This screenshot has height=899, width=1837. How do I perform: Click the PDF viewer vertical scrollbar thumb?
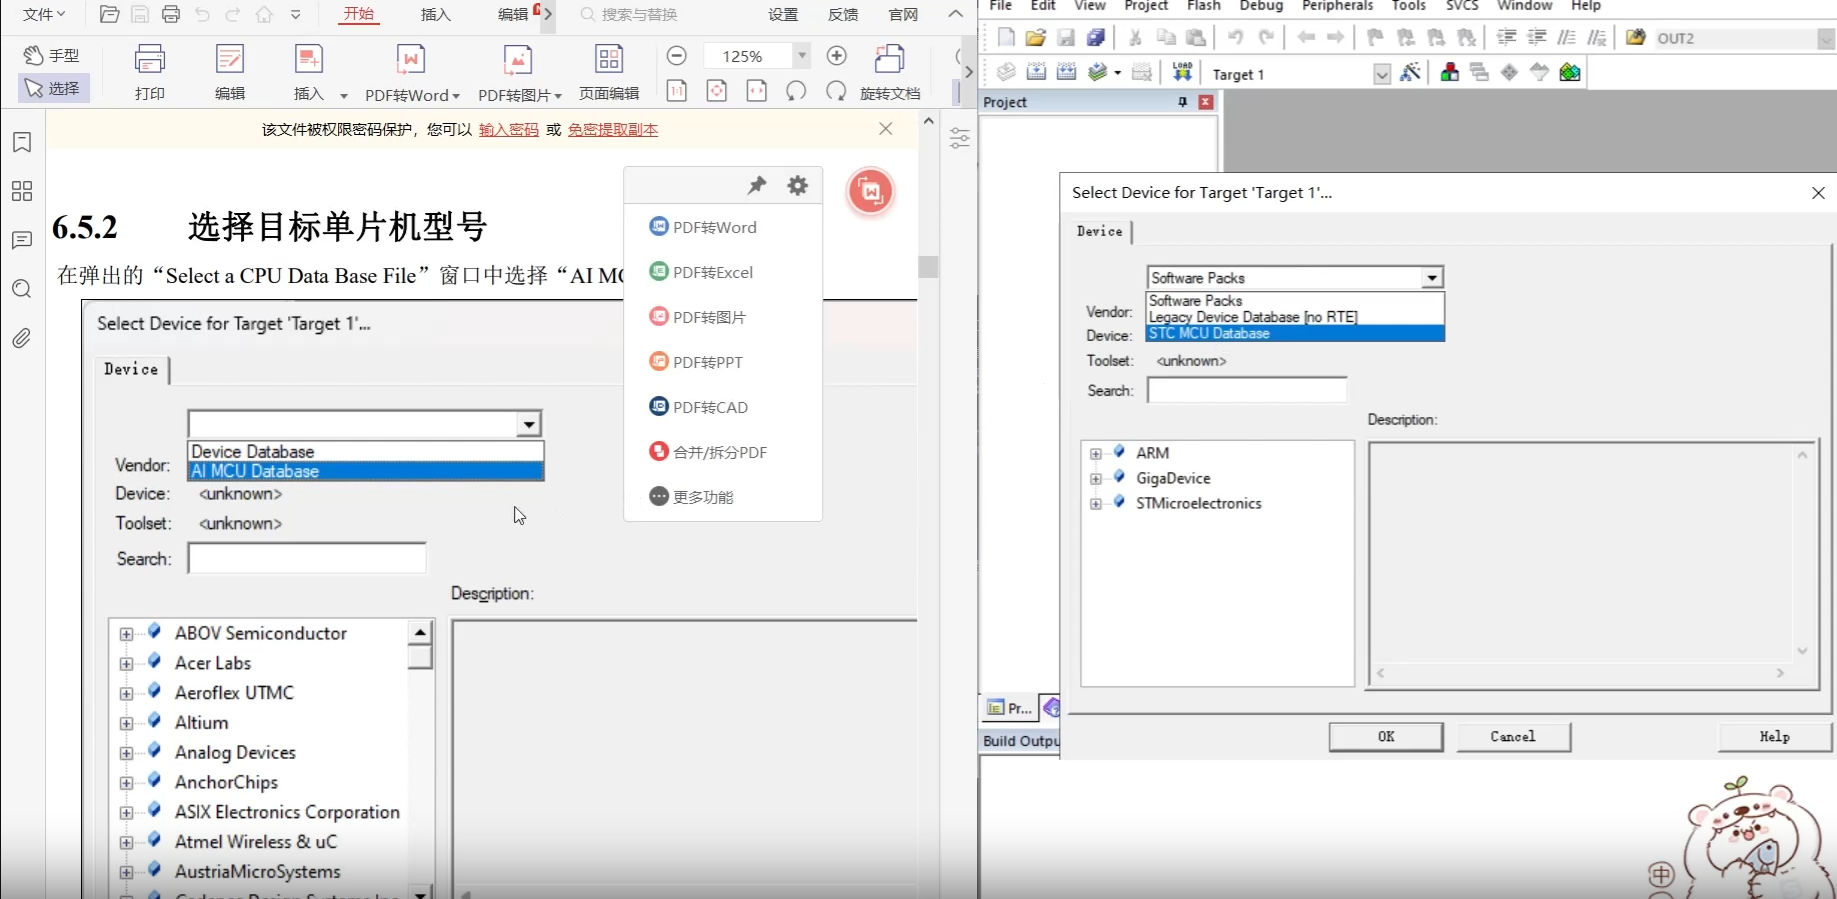[928, 267]
